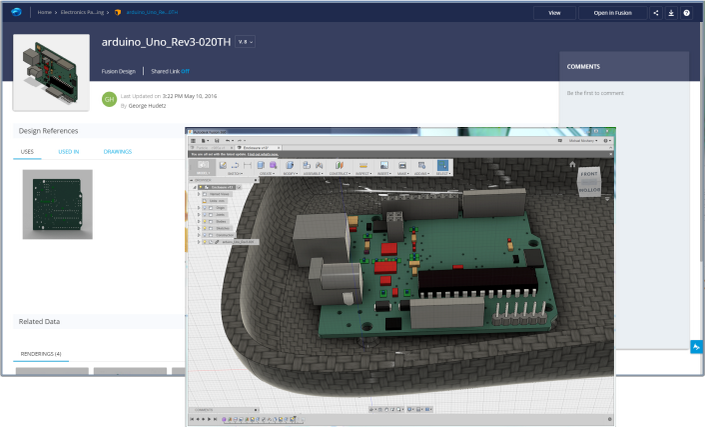Open the Help question mark icon
The width and height of the screenshot is (705, 427).
coord(686,13)
